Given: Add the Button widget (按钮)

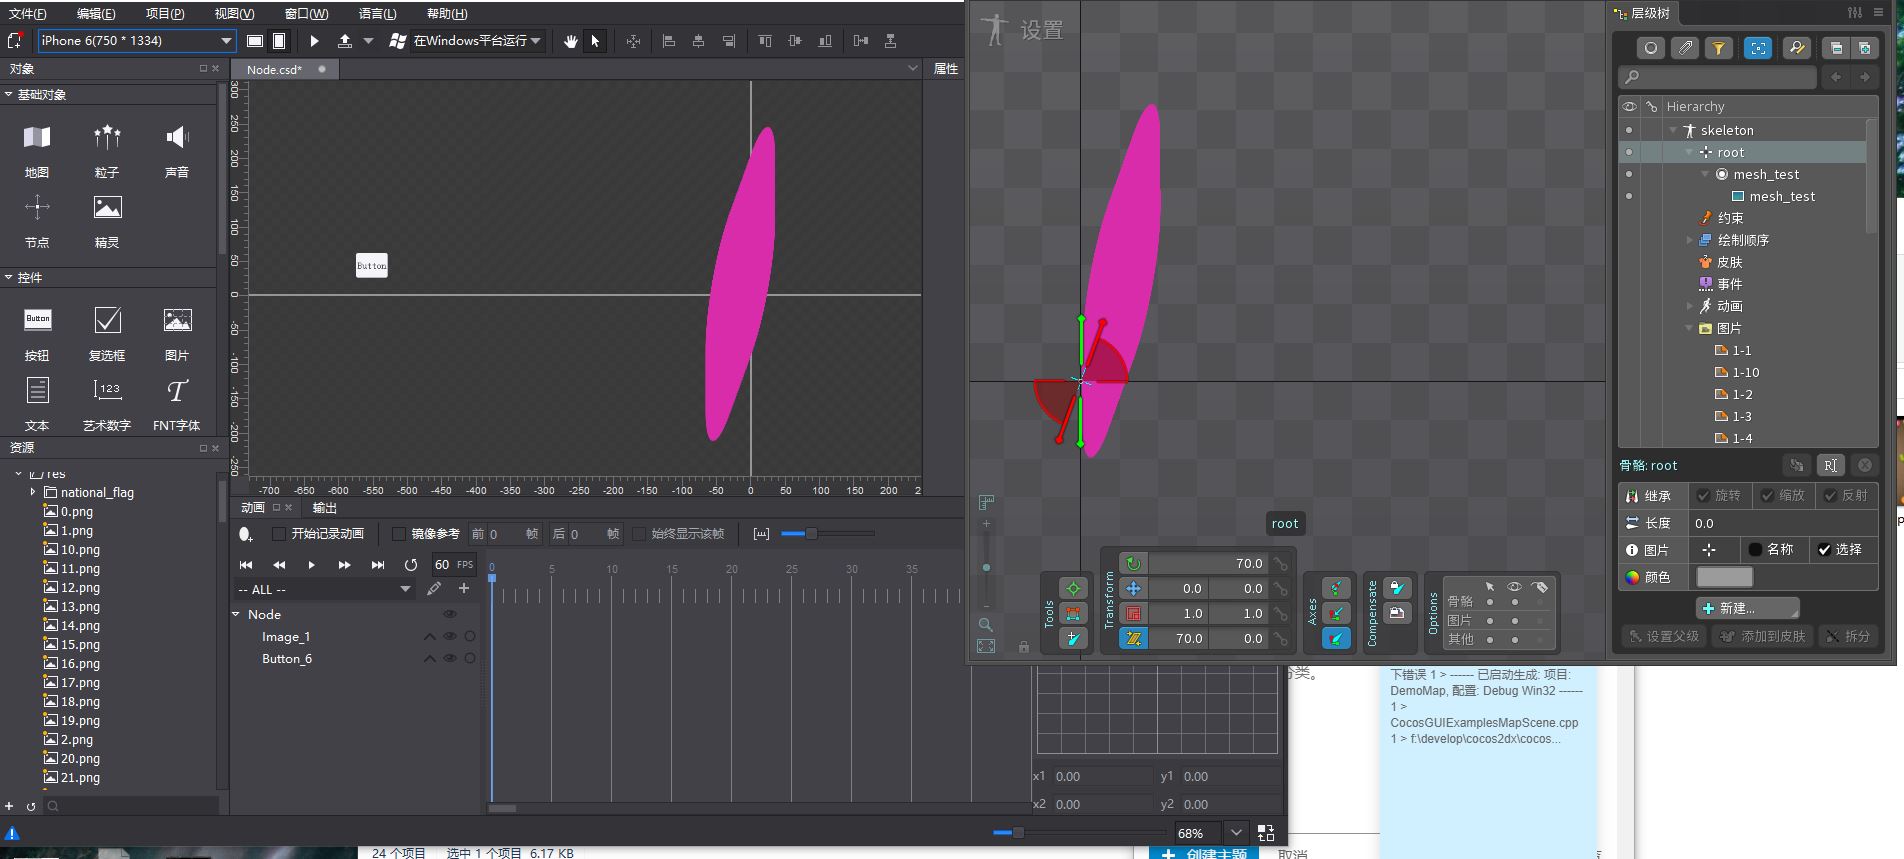Looking at the screenshot, I should 37,334.
